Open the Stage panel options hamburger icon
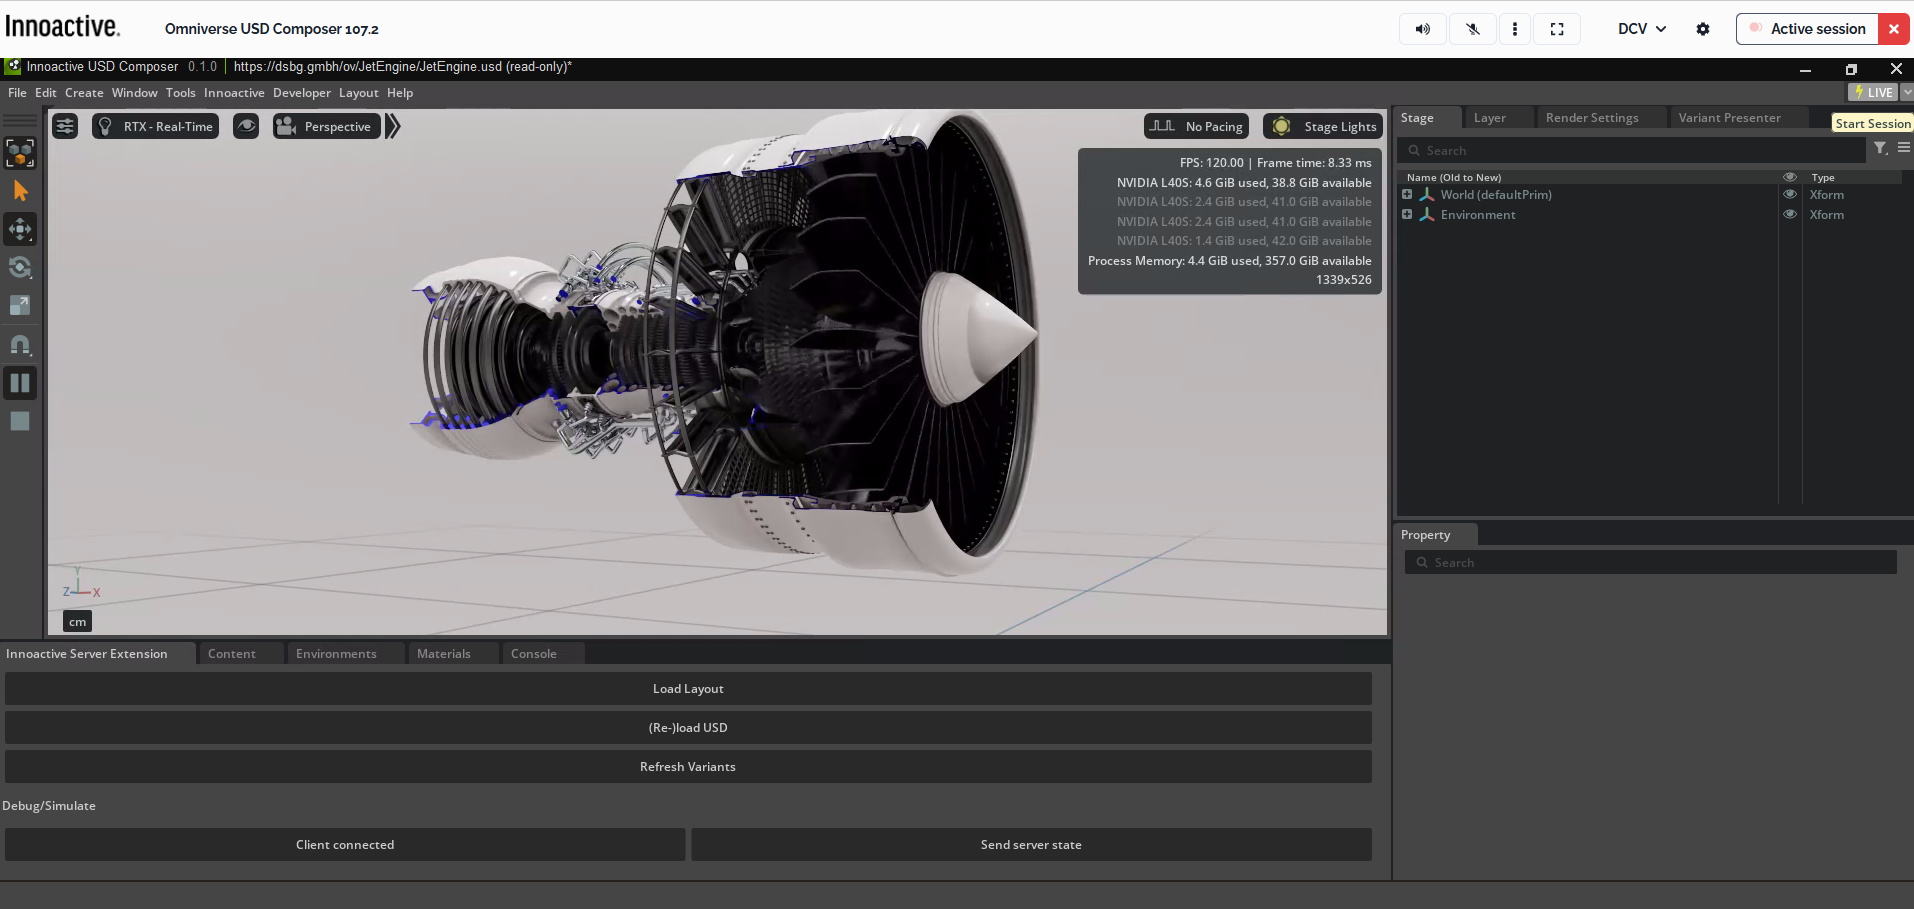This screenshot has width=1914, height=909. tap(1904, 147)
